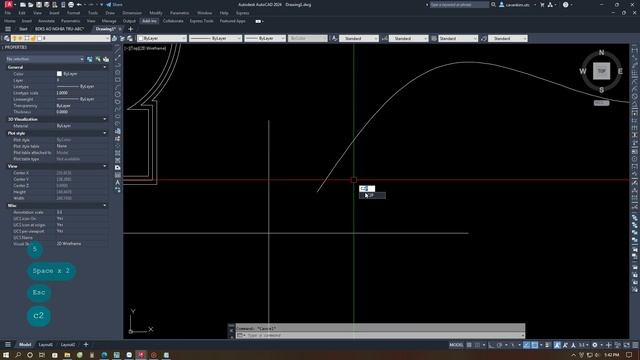Toggle lineweight display in status bar

pos(548,345)
